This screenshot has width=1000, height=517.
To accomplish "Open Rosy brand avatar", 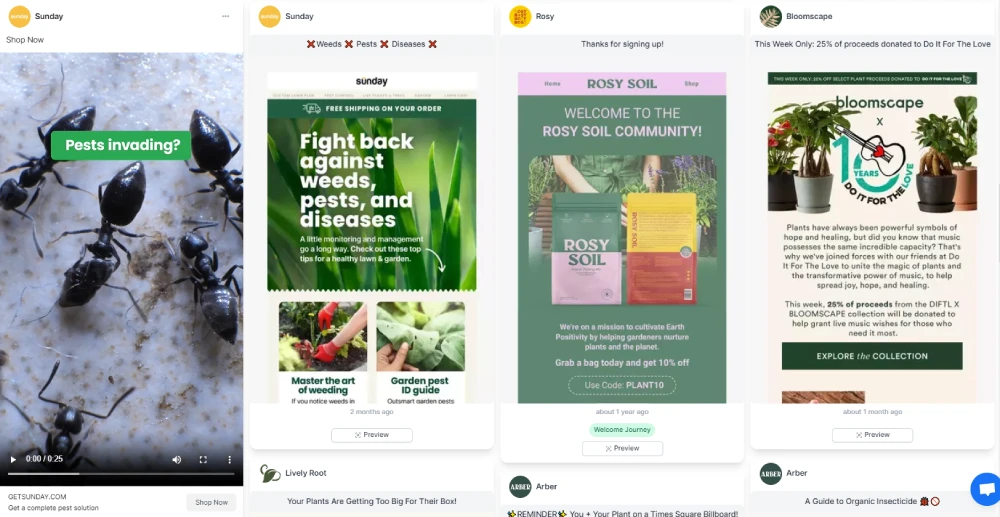I will tap(520, 16).
